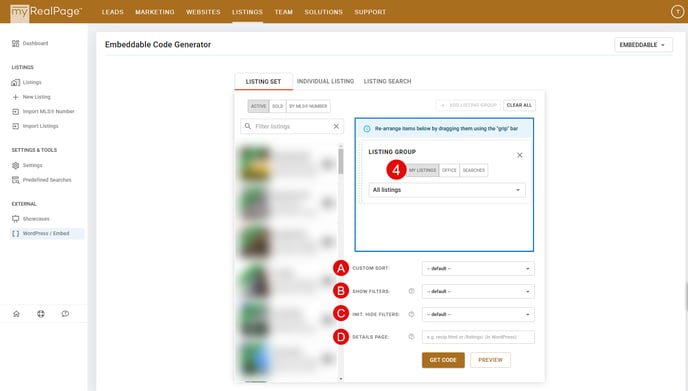
Task: Click the Listing Group grip bar
Action: point(361,172)
